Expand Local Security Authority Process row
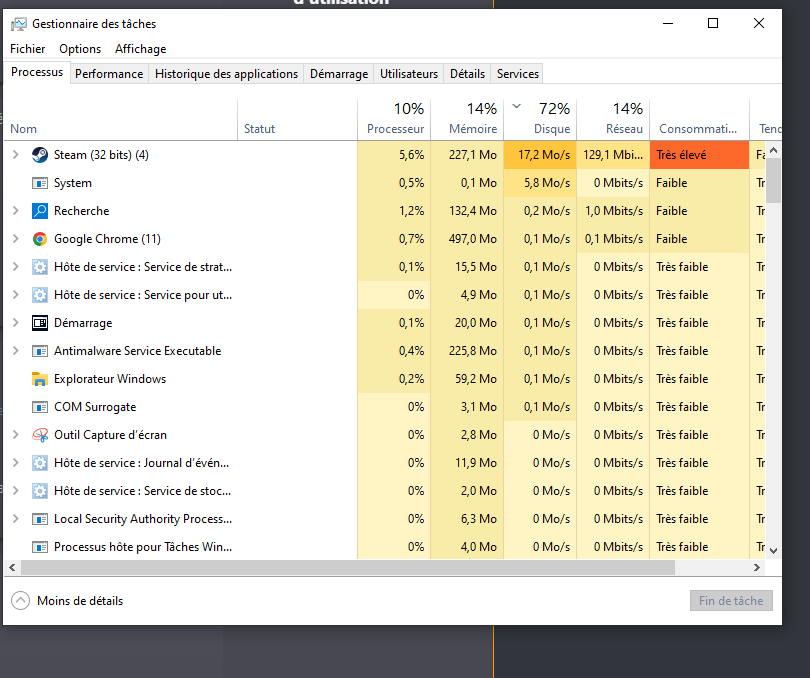Image resolution: width=810 pixels, height=678 pixels. (15, 518)
